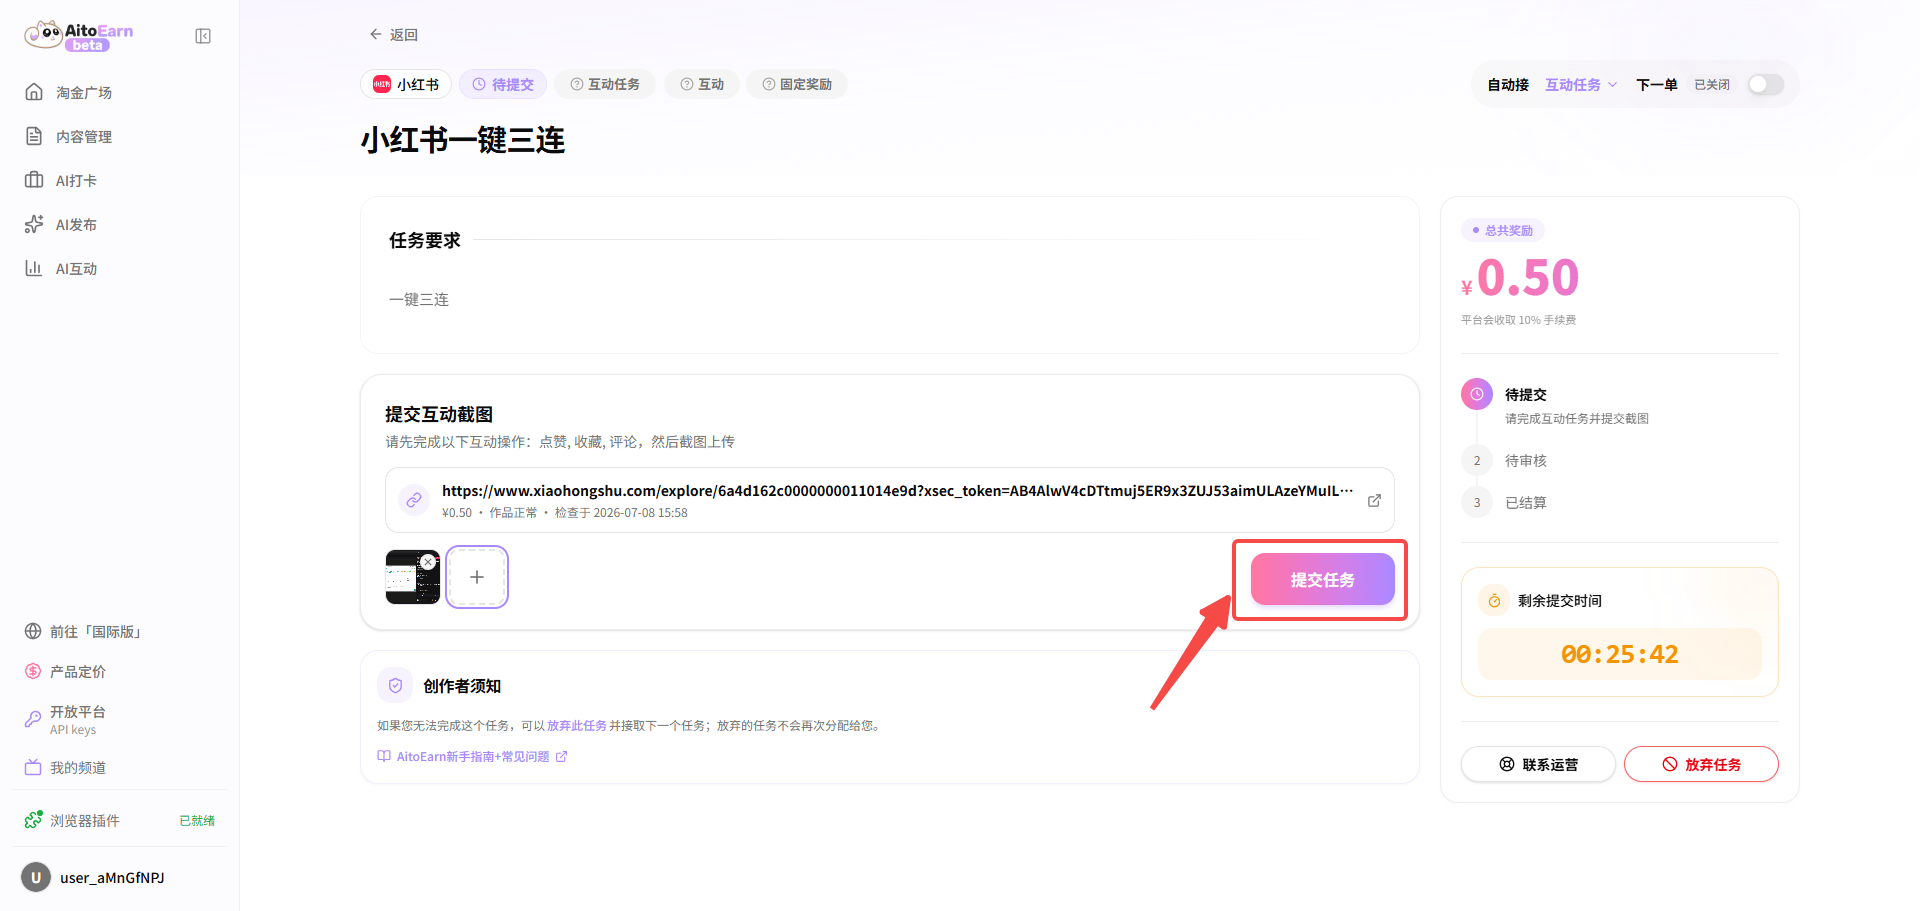1920x911 pixels.
Task: Click the 作品正常 status text
Action: pos(513,513)
